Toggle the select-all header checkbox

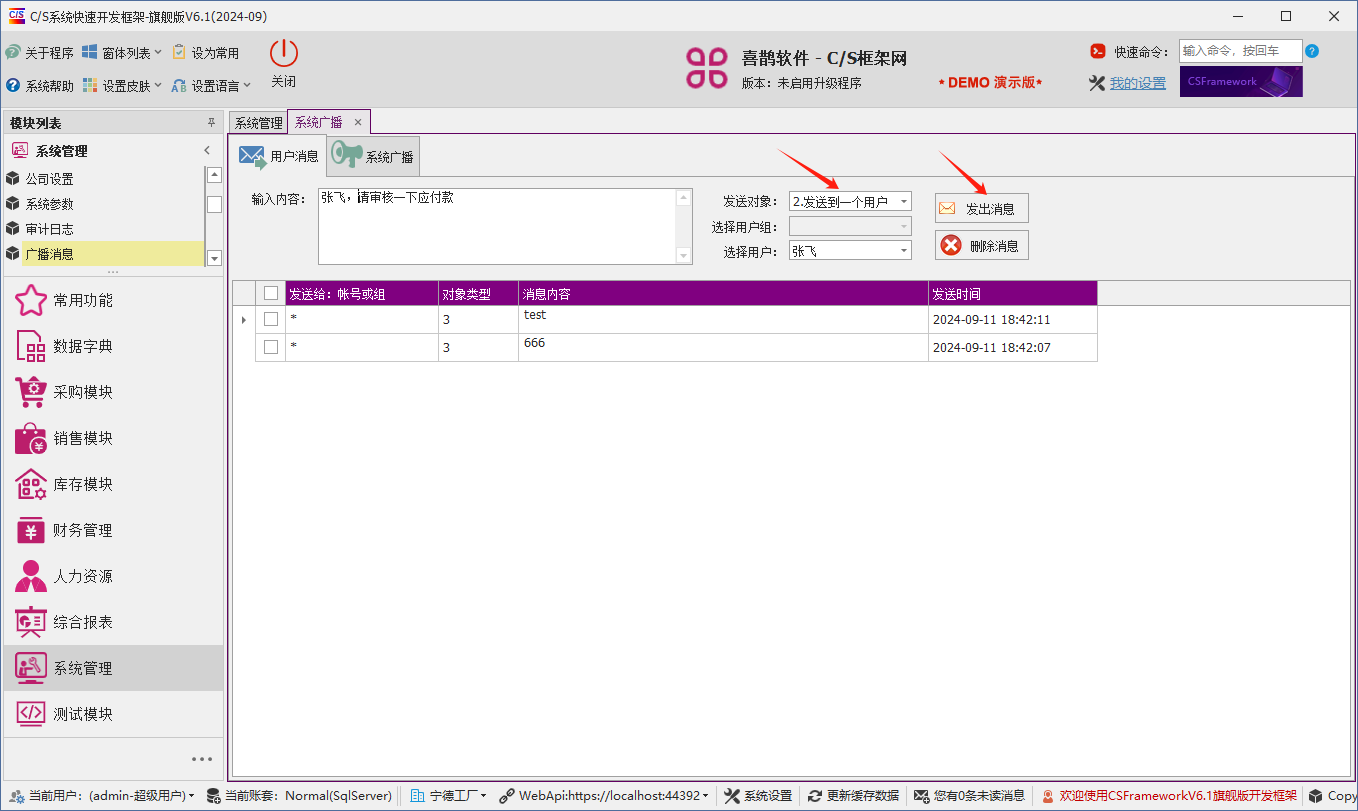[271, 293]
